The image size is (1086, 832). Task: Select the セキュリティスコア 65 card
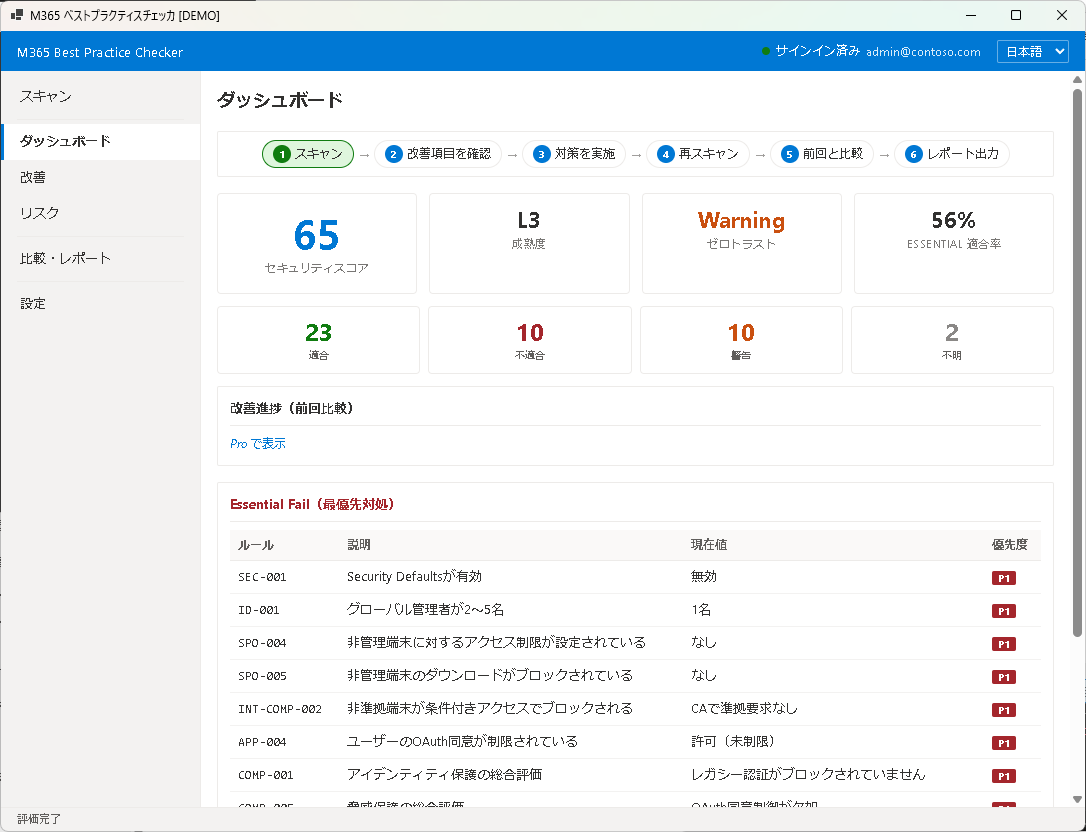pyautogui.click(x=316, y=242)
